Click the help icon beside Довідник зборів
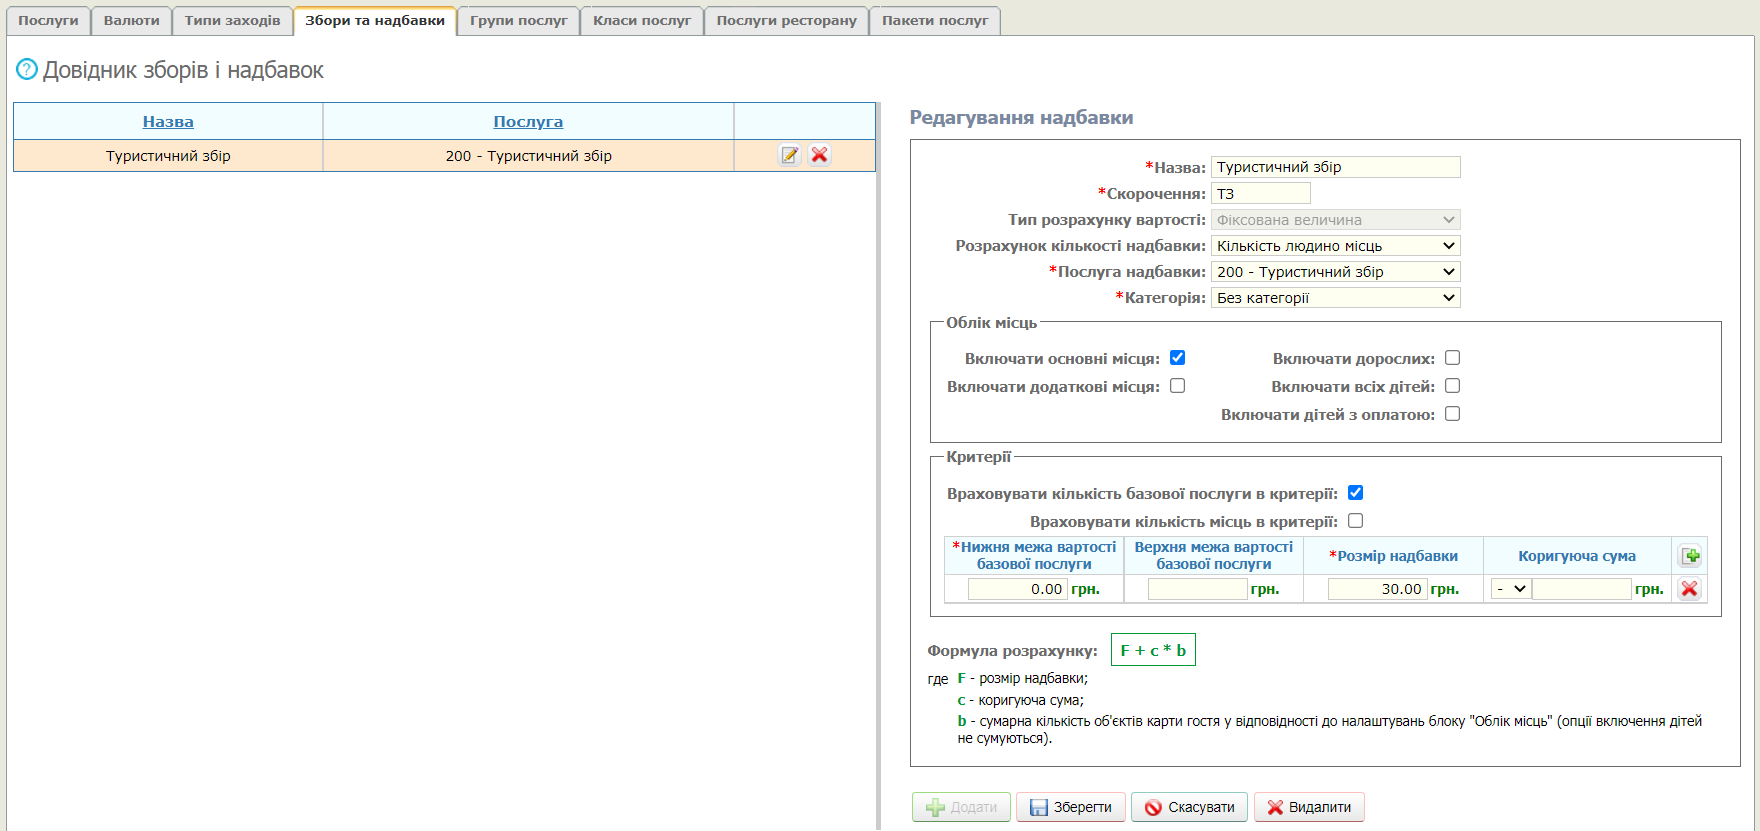1760x831 pixels. (27, 70)
